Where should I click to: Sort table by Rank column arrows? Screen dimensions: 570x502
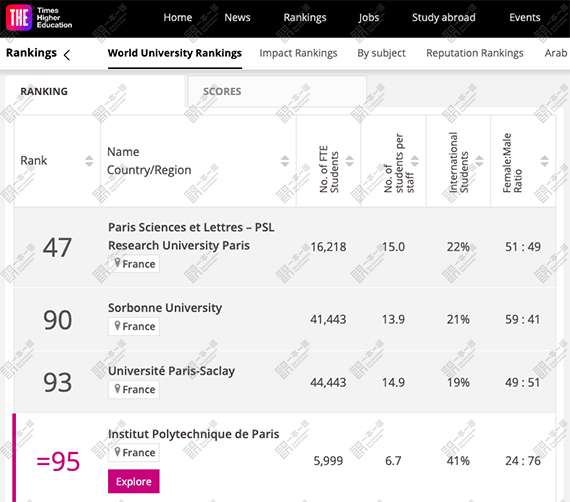pos(89,161)
